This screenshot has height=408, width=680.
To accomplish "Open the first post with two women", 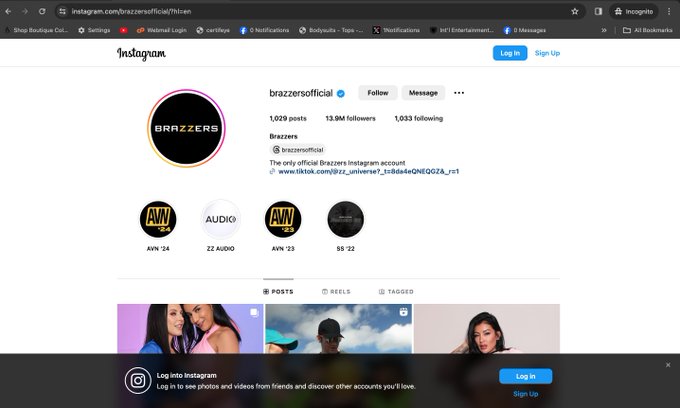I will (x=190, y=328).
